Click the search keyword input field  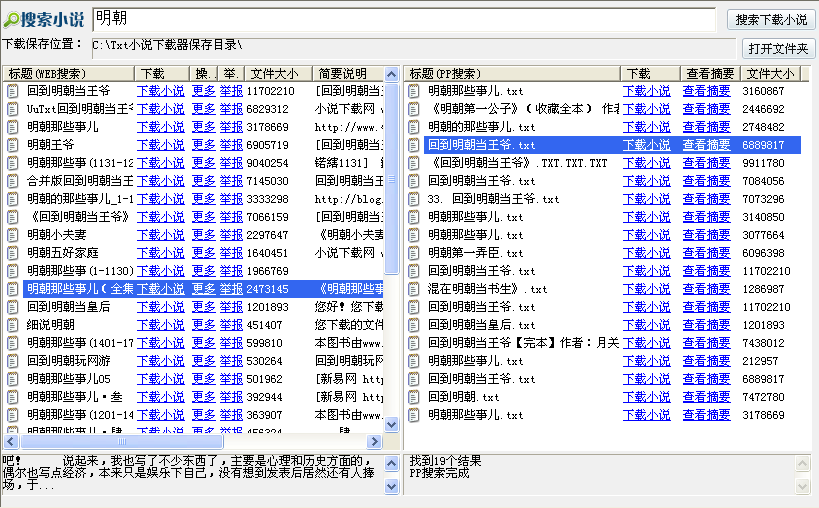click(x=404, y=19)
